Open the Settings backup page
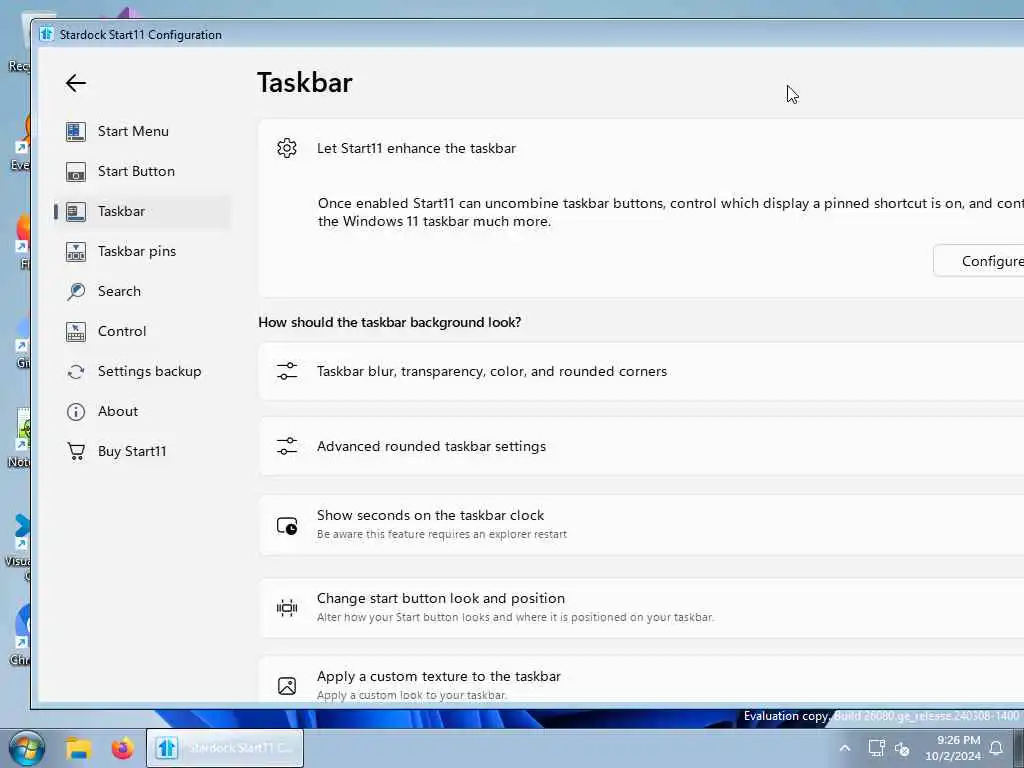 pyautogui.click(x=143, y=371)
